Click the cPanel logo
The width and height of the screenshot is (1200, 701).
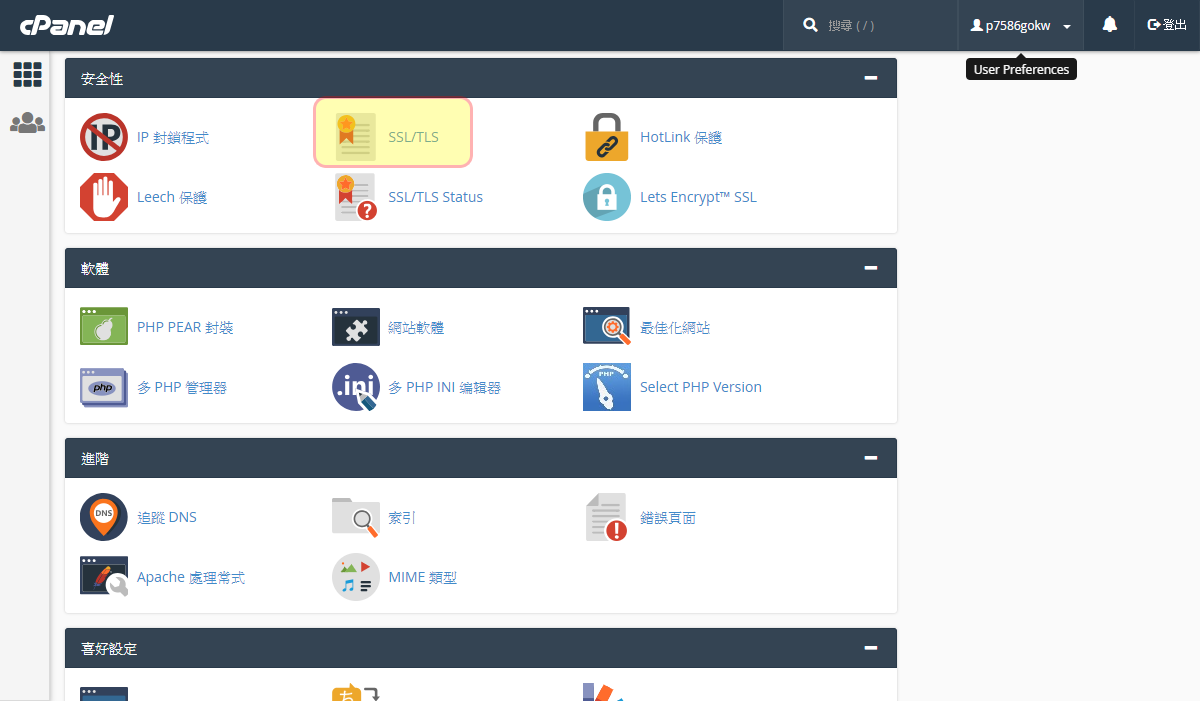(x=66, y=25)
